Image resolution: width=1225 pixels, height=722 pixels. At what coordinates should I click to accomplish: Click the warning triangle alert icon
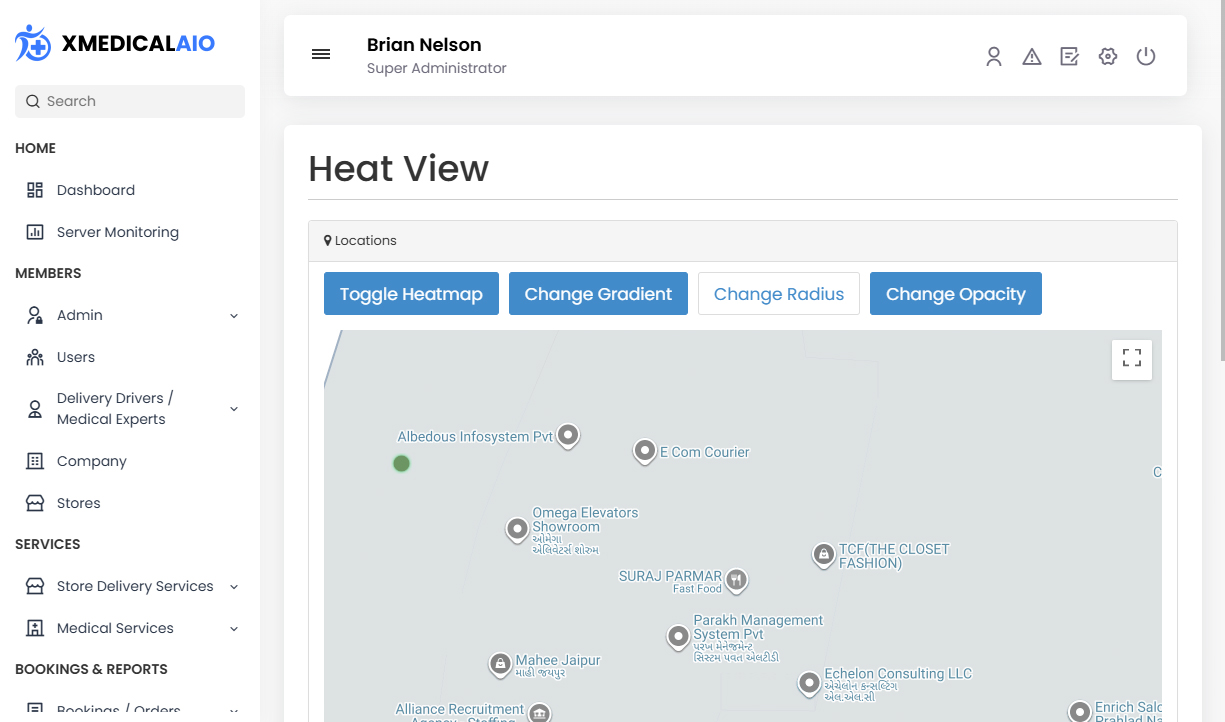tap(1031, 57)
